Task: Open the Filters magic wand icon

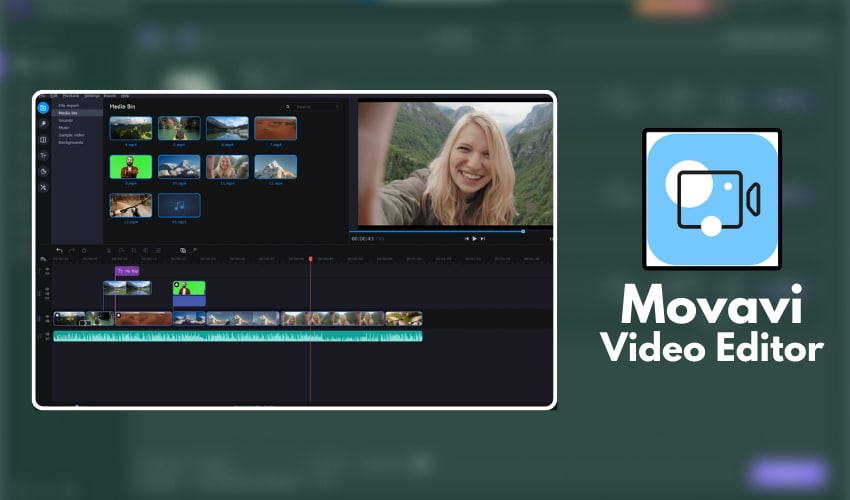Action: click(x=43, y=124)
